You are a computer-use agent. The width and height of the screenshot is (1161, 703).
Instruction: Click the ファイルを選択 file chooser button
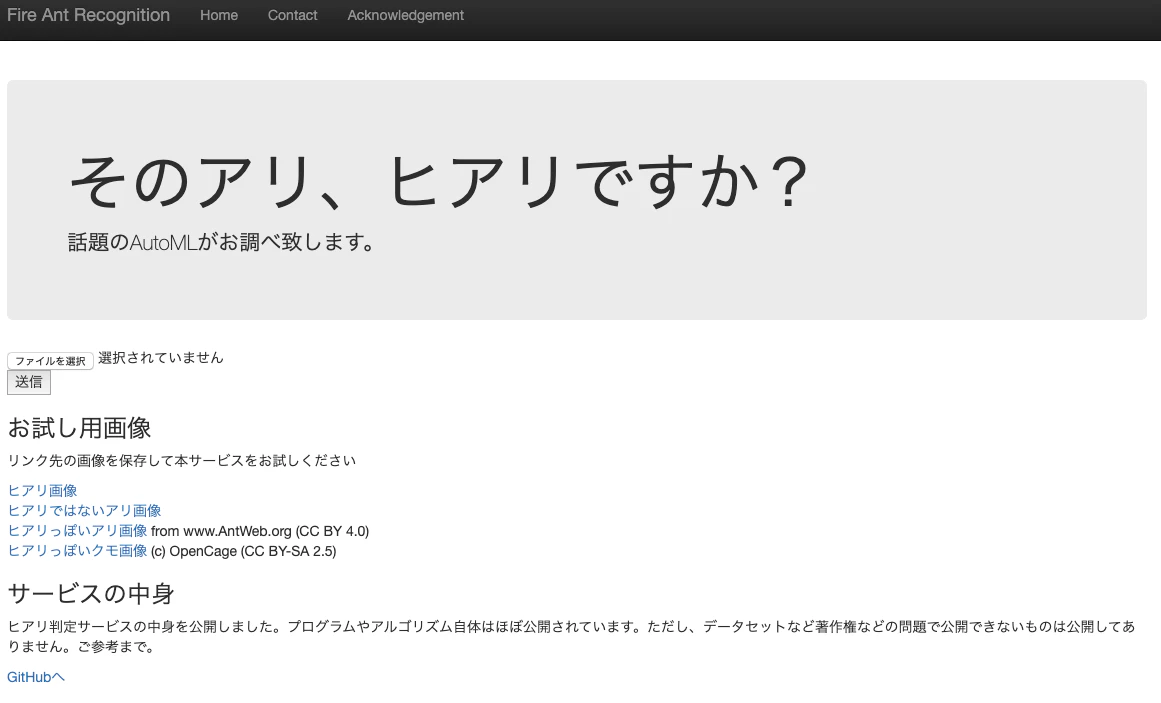[50, 361]
